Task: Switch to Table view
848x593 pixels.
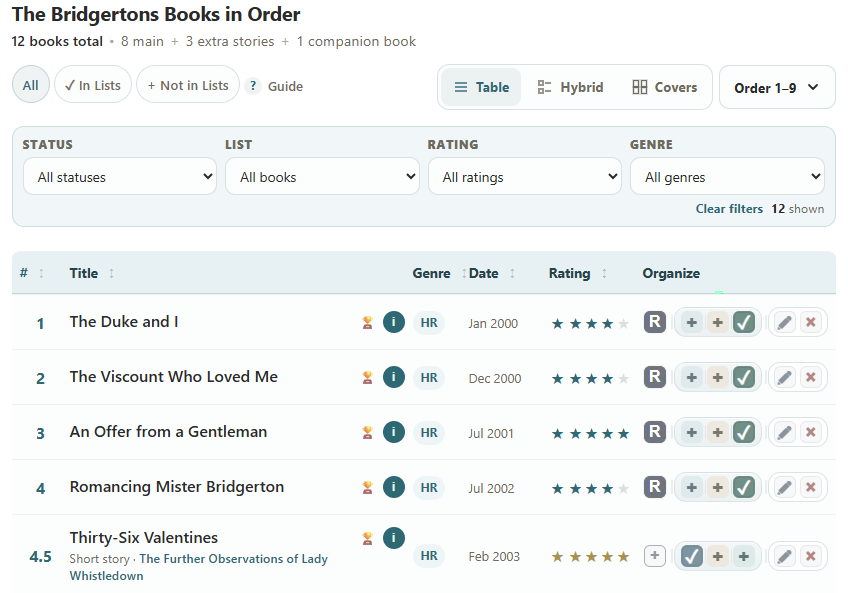Action: 481,87
